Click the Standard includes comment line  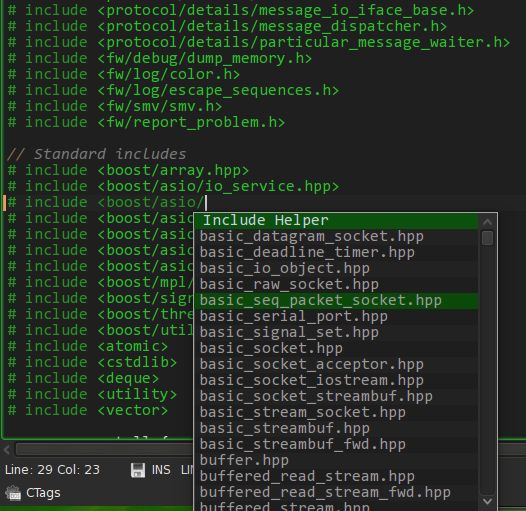point(96,154)
